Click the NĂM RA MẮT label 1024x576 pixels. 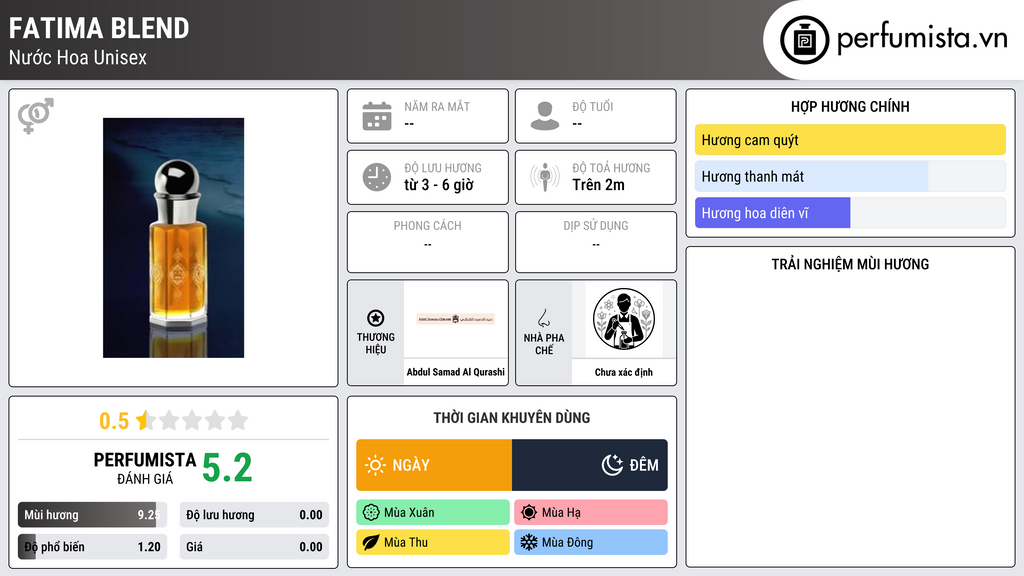pos(437,106)
